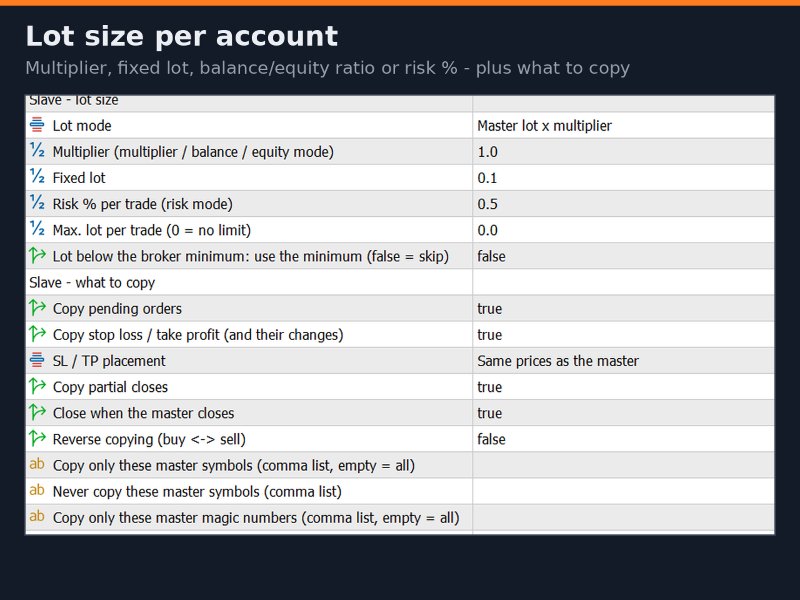This screenshot has height=600, width=800.
Task: Toggle Close when the master closes value
Action: [623, 413]
